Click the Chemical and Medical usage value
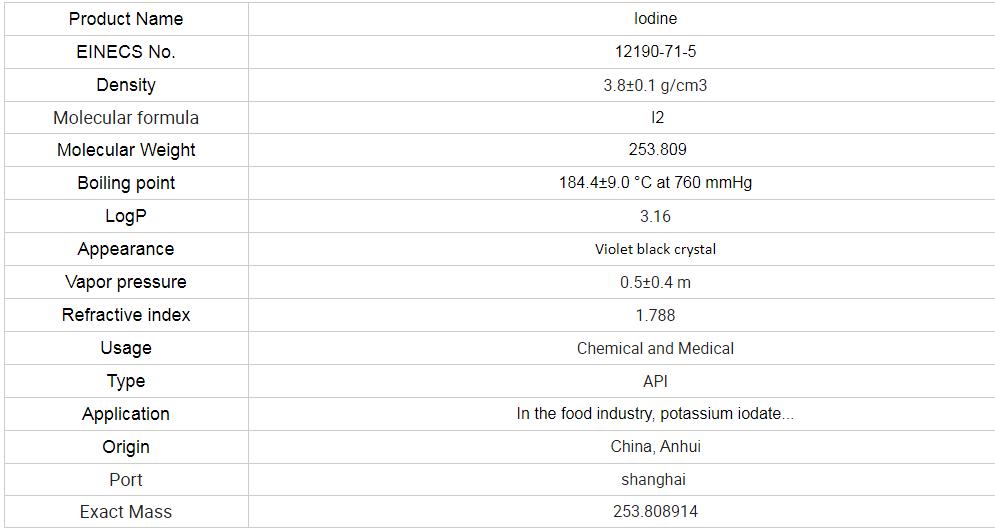The image size is (995, 530). point(655,348)
